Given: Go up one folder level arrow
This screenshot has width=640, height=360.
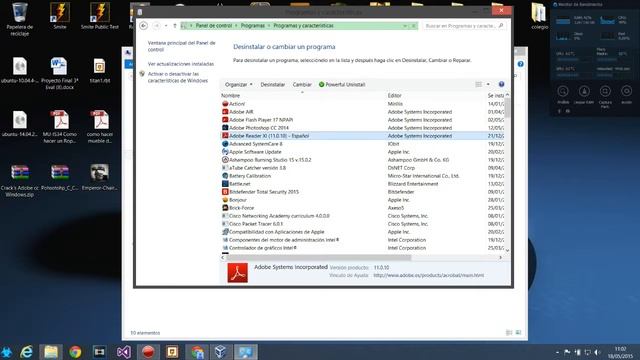Looking at the screenshot, I should click(x=175, y=26).
